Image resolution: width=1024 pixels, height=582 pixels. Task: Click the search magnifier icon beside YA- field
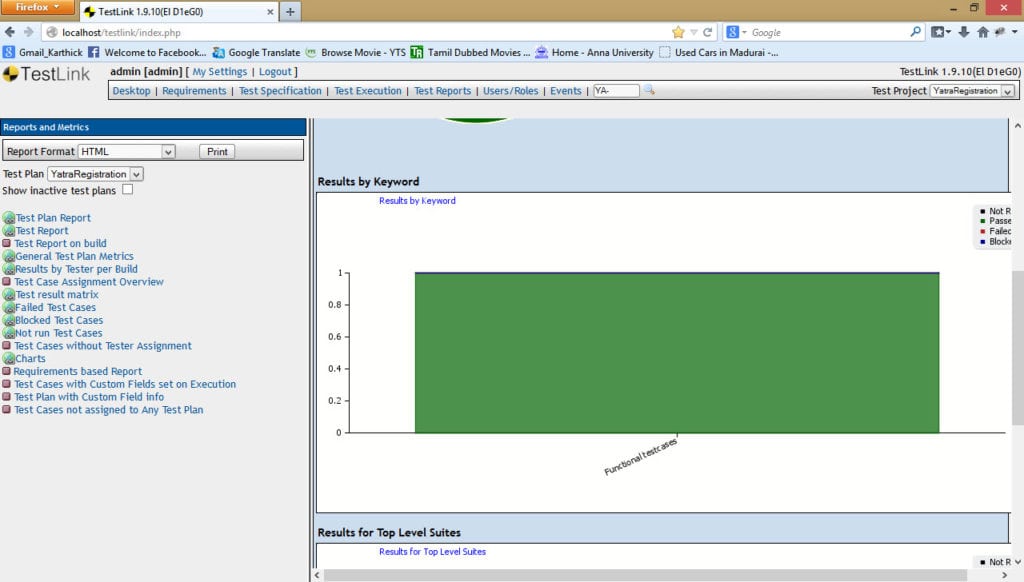[649, 90]
